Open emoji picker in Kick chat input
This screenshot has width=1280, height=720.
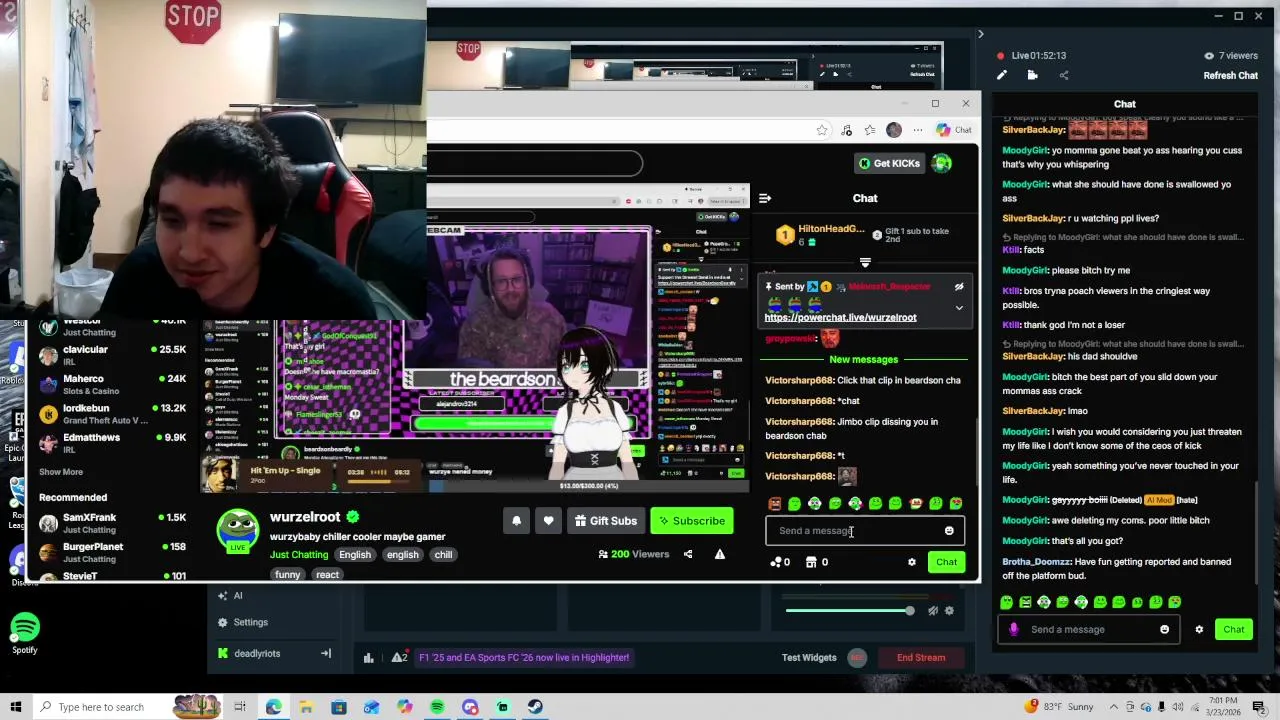(949, 531)
